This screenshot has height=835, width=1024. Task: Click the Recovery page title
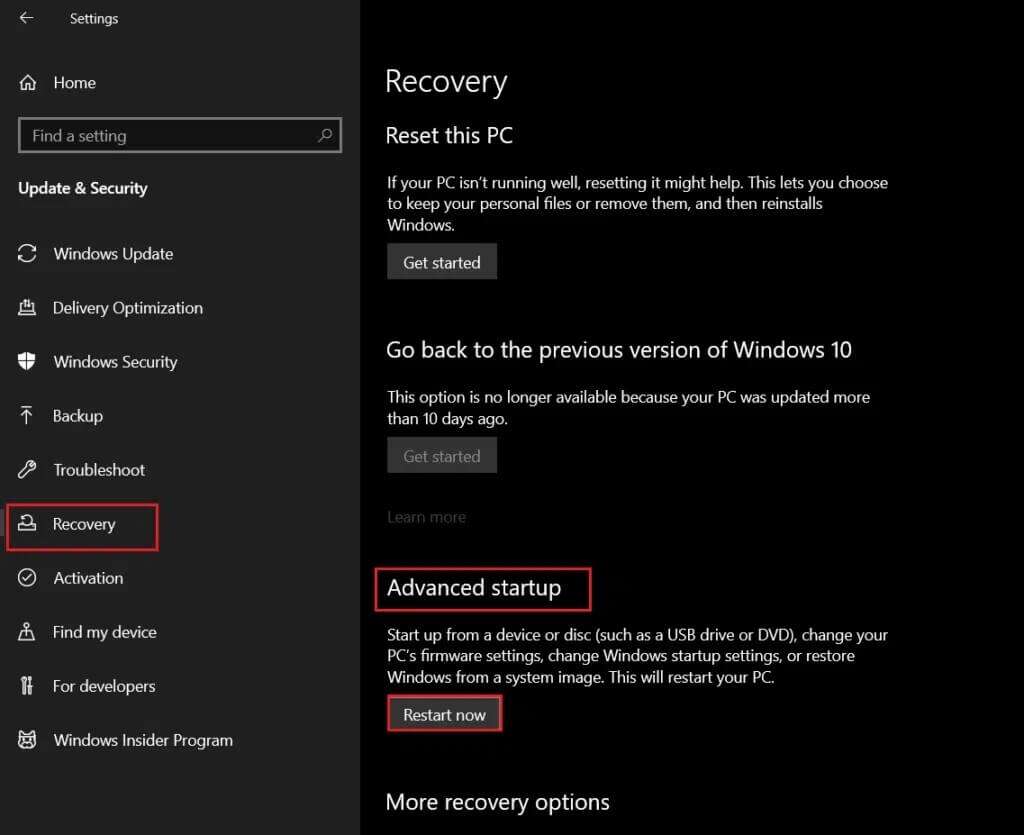(x=446, y=82)
